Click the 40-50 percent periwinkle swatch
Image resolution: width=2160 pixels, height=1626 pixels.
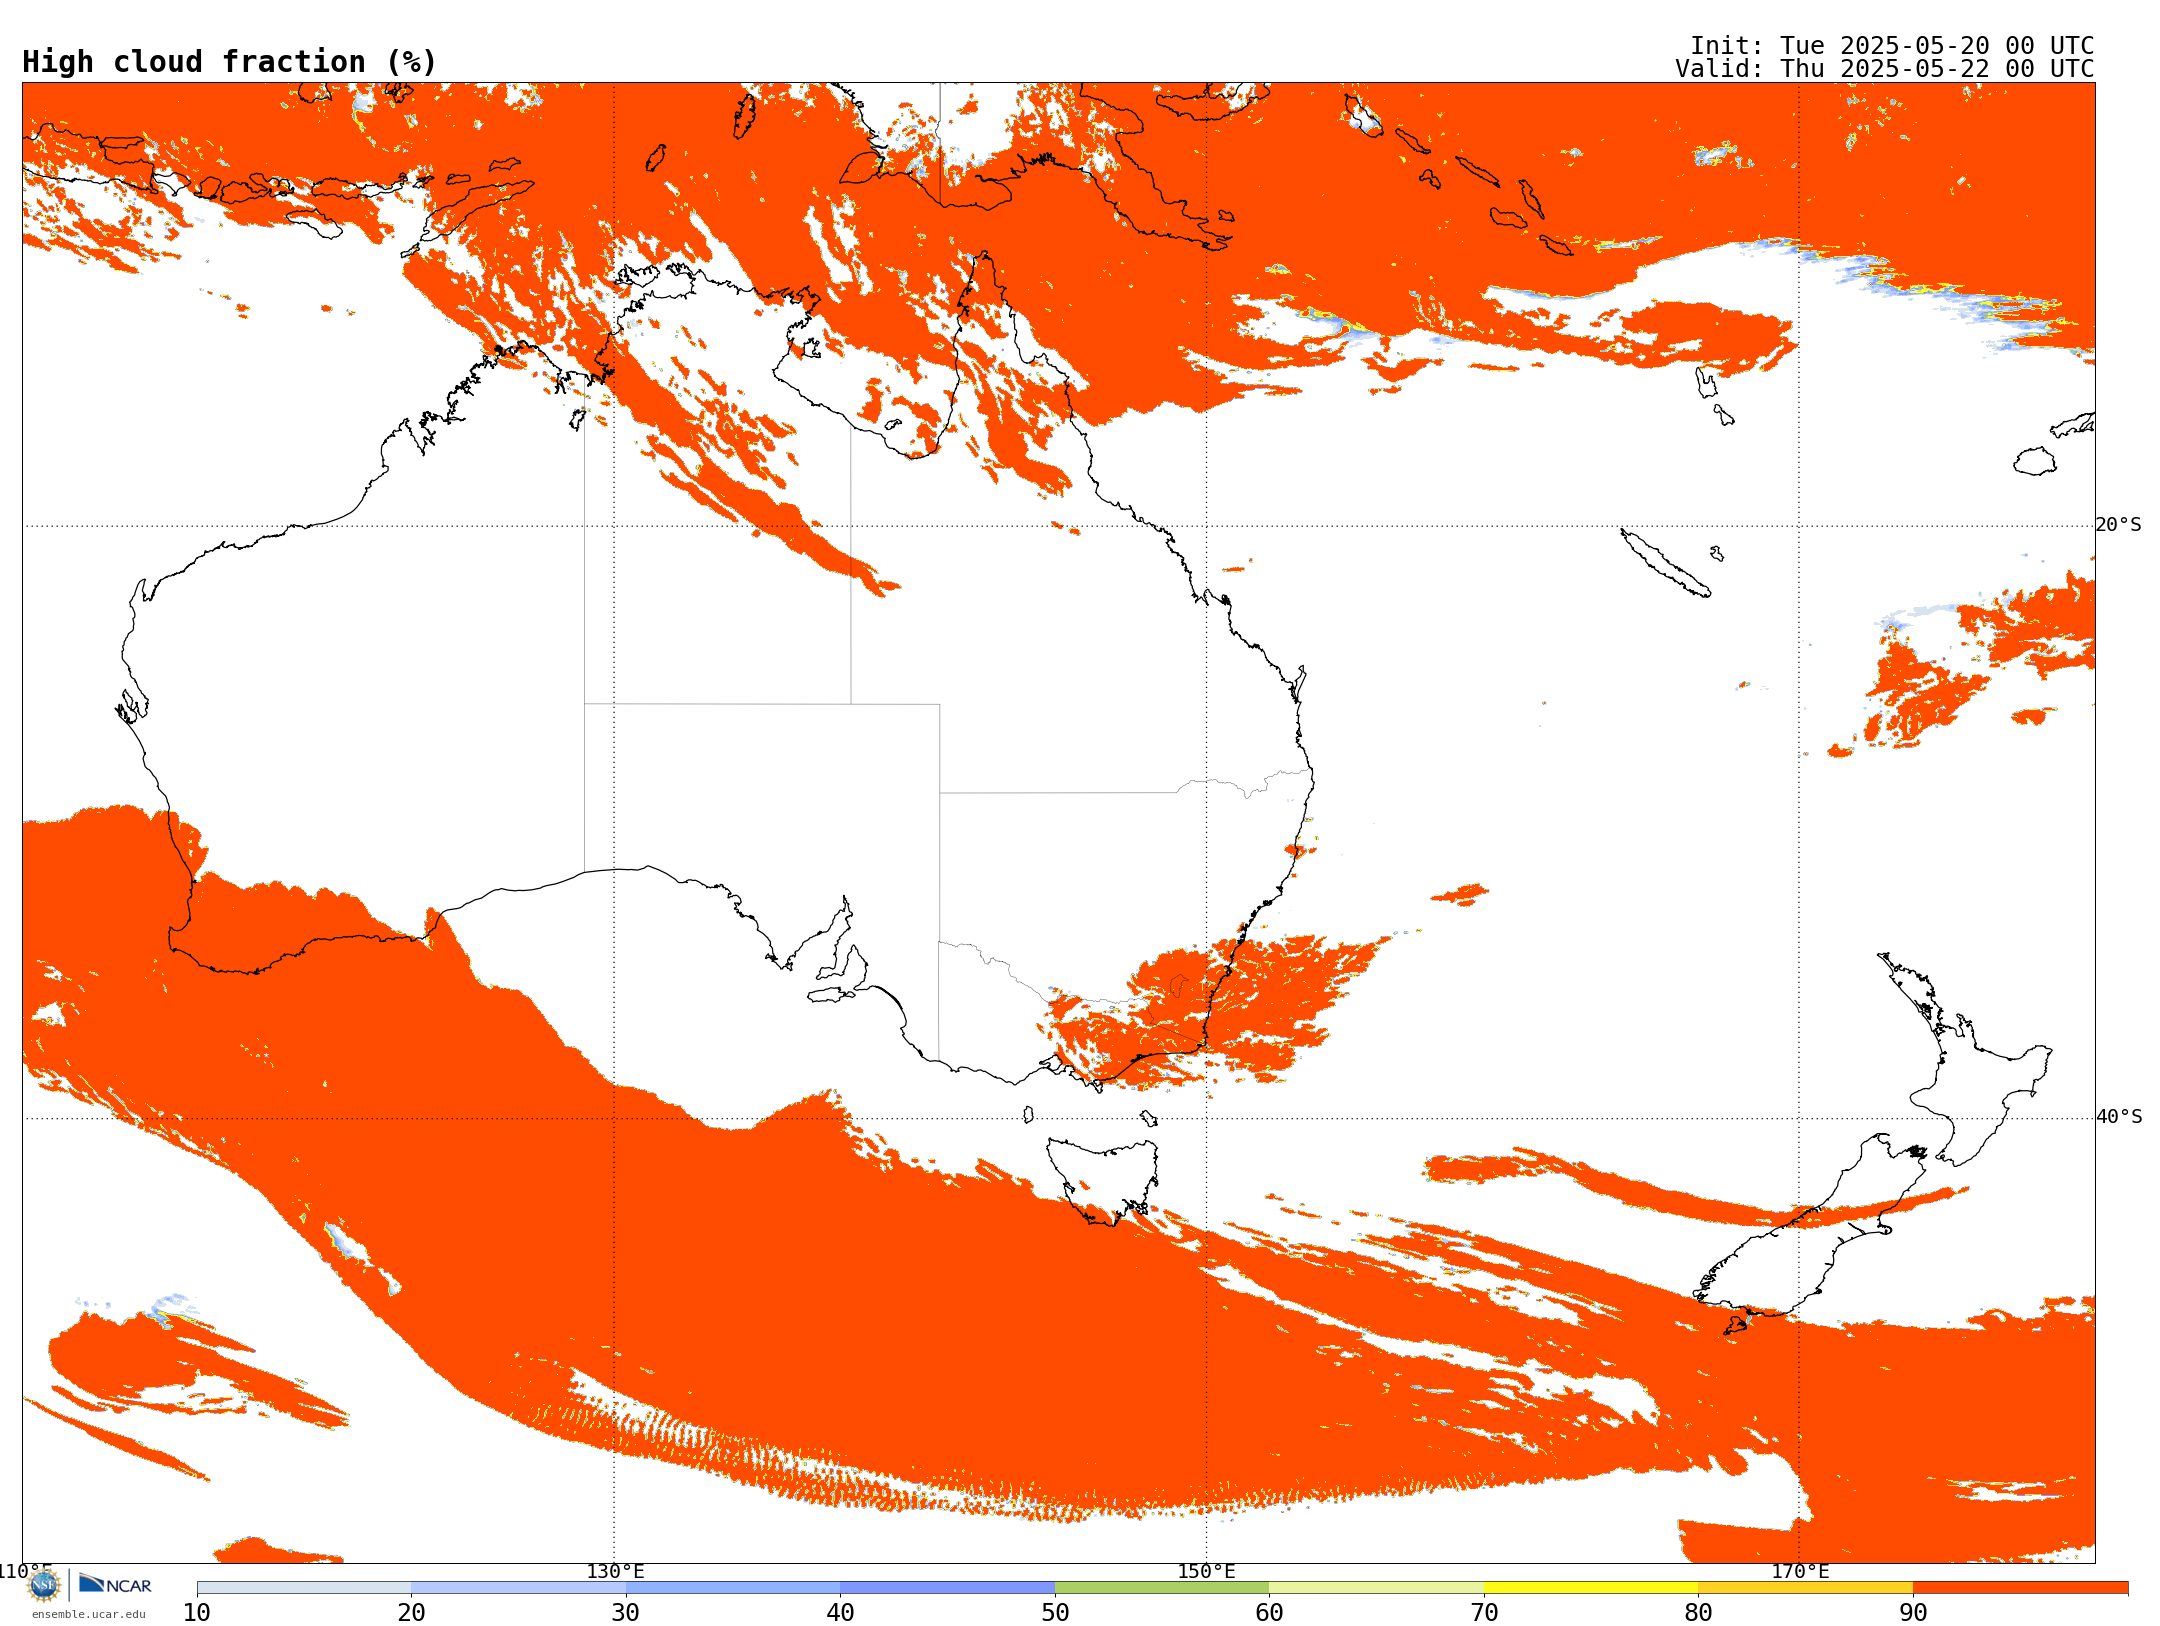click(x=947, y=1588)
